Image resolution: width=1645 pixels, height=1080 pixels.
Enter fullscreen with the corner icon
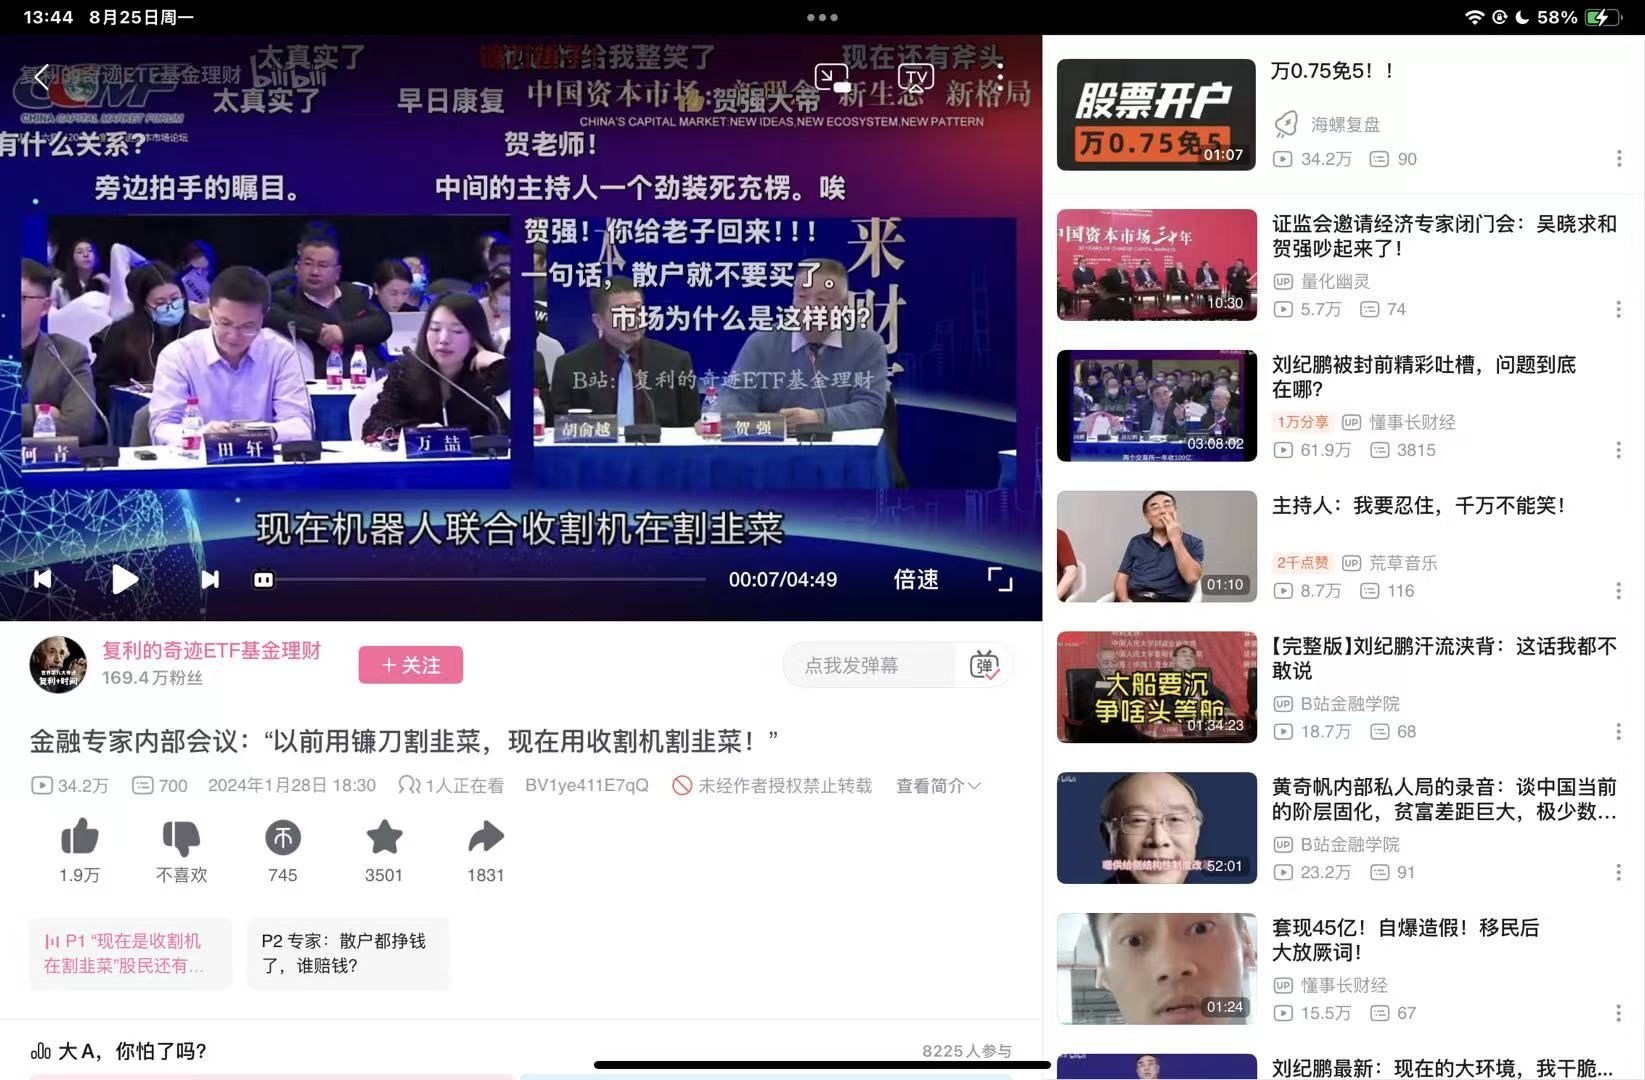pyautogui.click(x=1000, y=579)
